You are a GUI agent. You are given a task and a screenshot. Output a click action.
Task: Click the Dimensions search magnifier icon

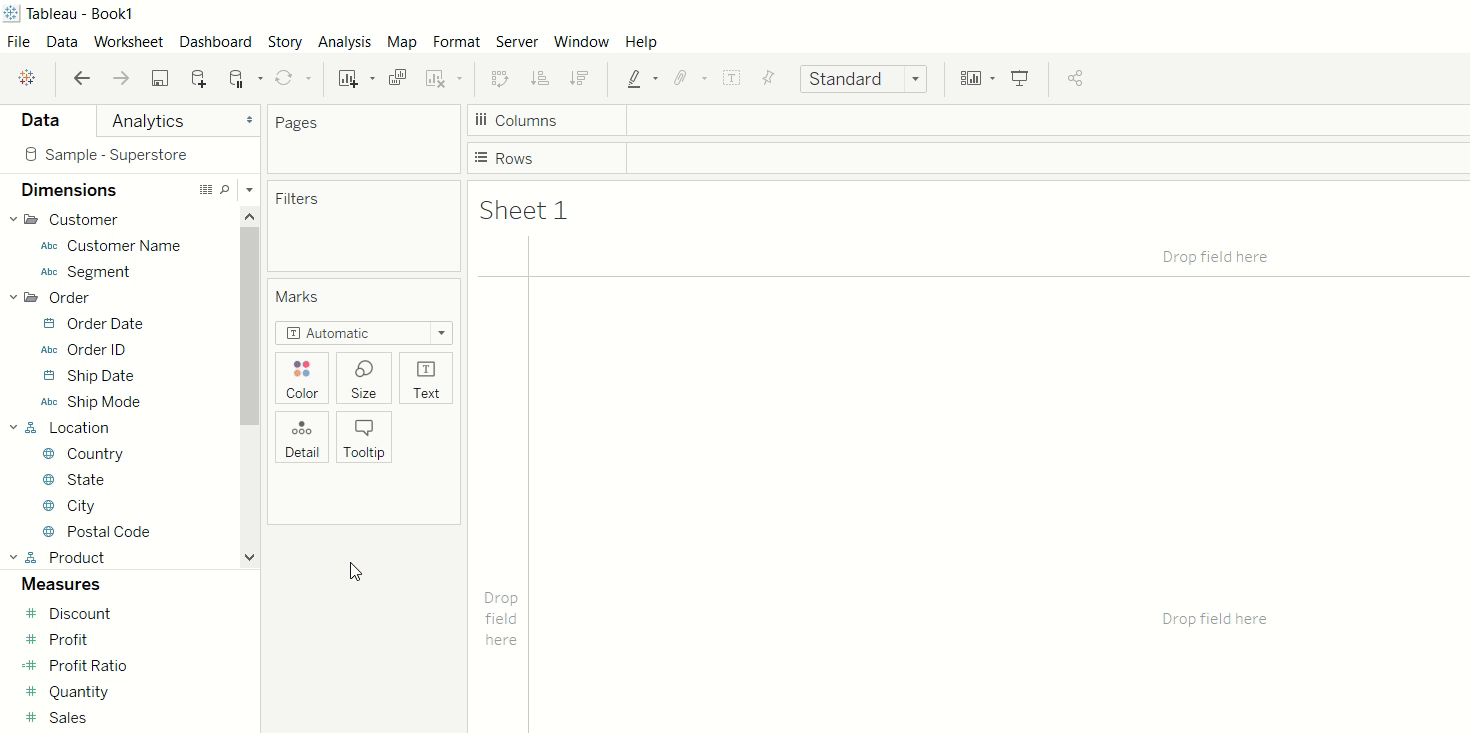coord(225,189)
